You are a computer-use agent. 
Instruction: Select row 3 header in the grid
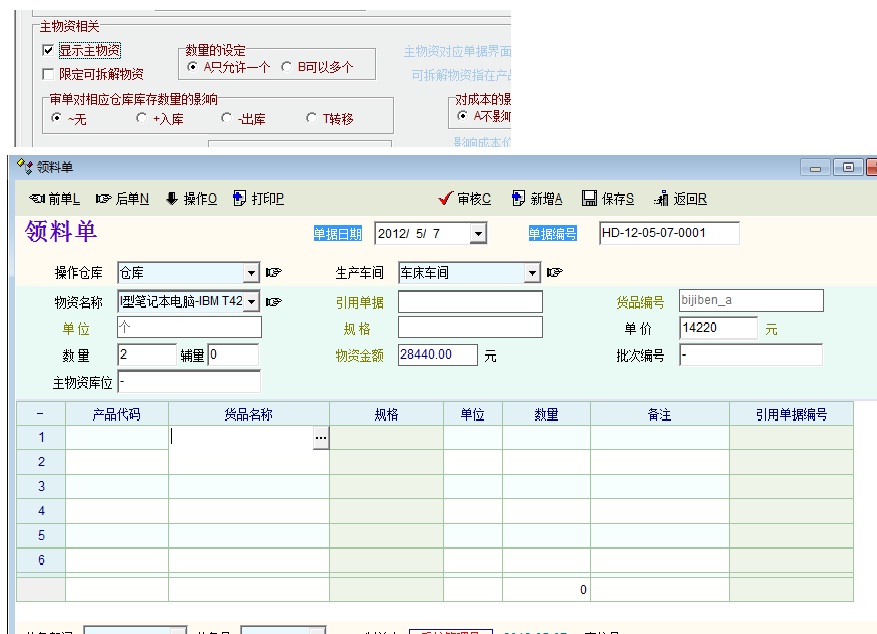click(x=41, y=487)
